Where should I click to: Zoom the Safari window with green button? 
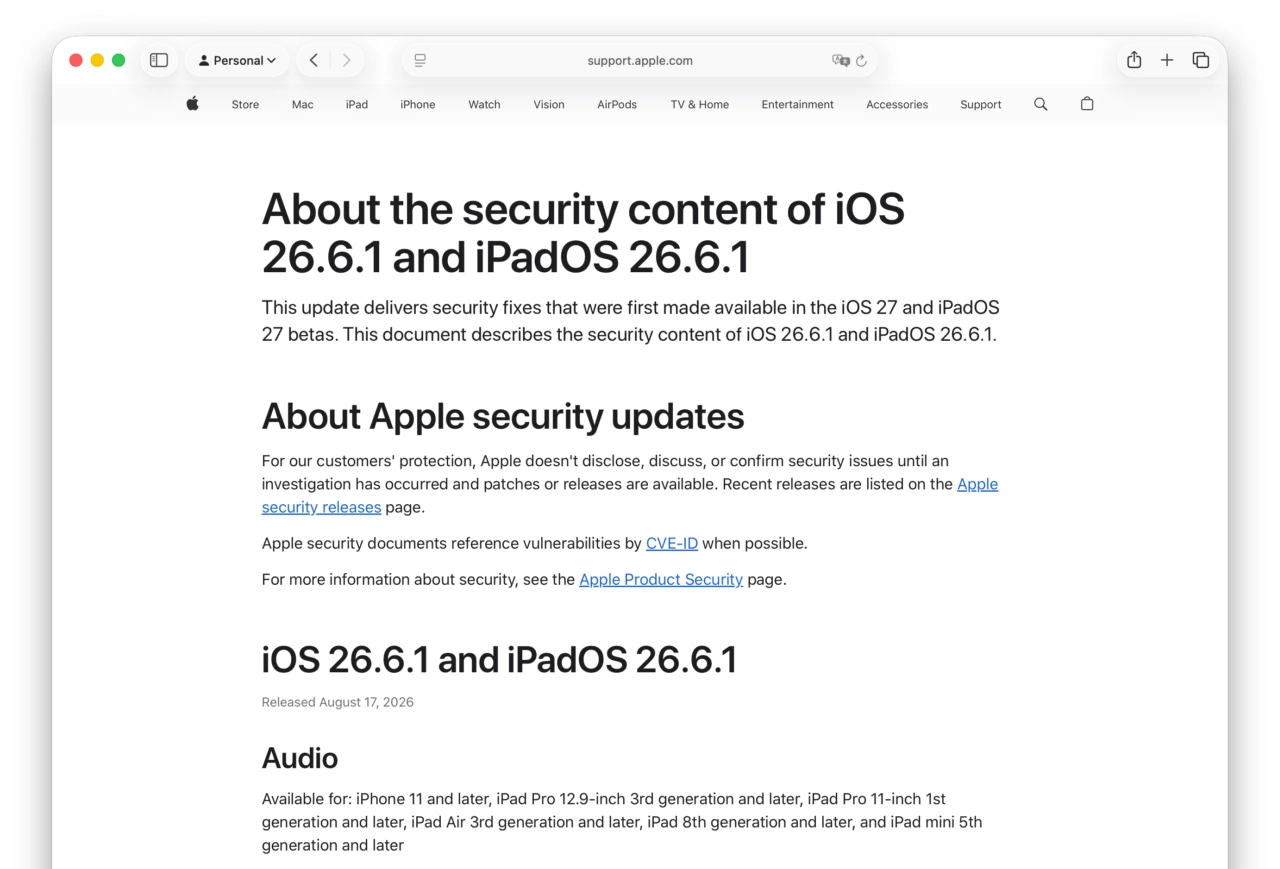(118, 60)
